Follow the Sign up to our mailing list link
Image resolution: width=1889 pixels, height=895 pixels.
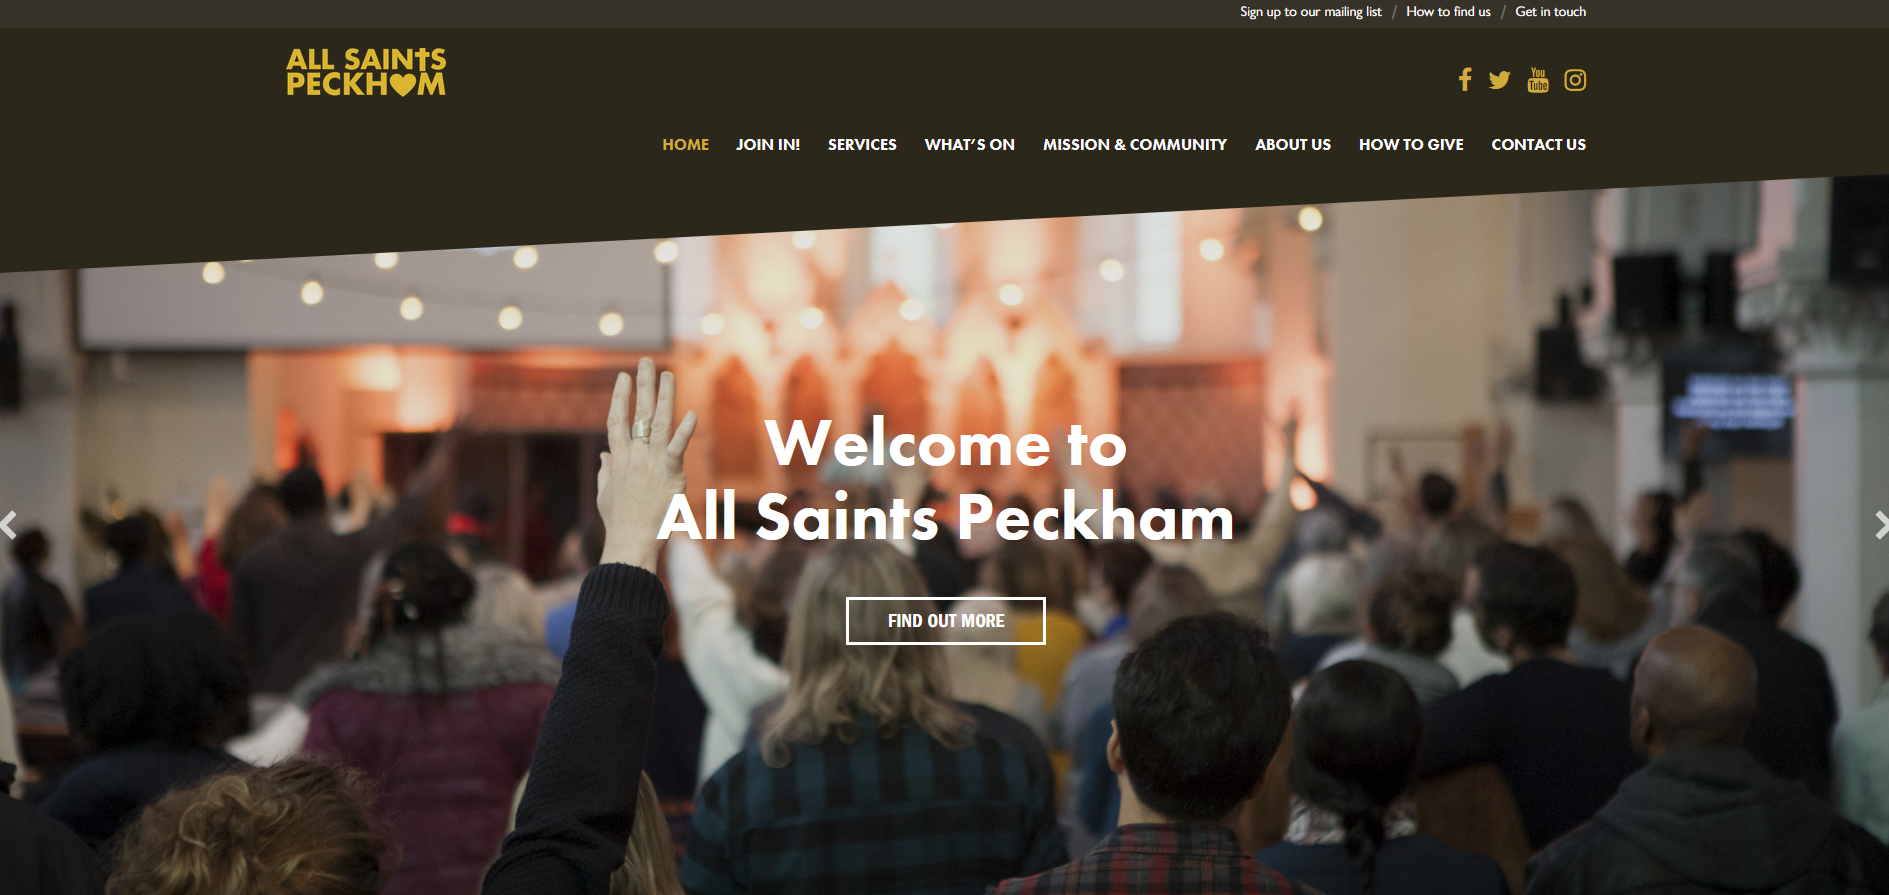coord(1310,12)
